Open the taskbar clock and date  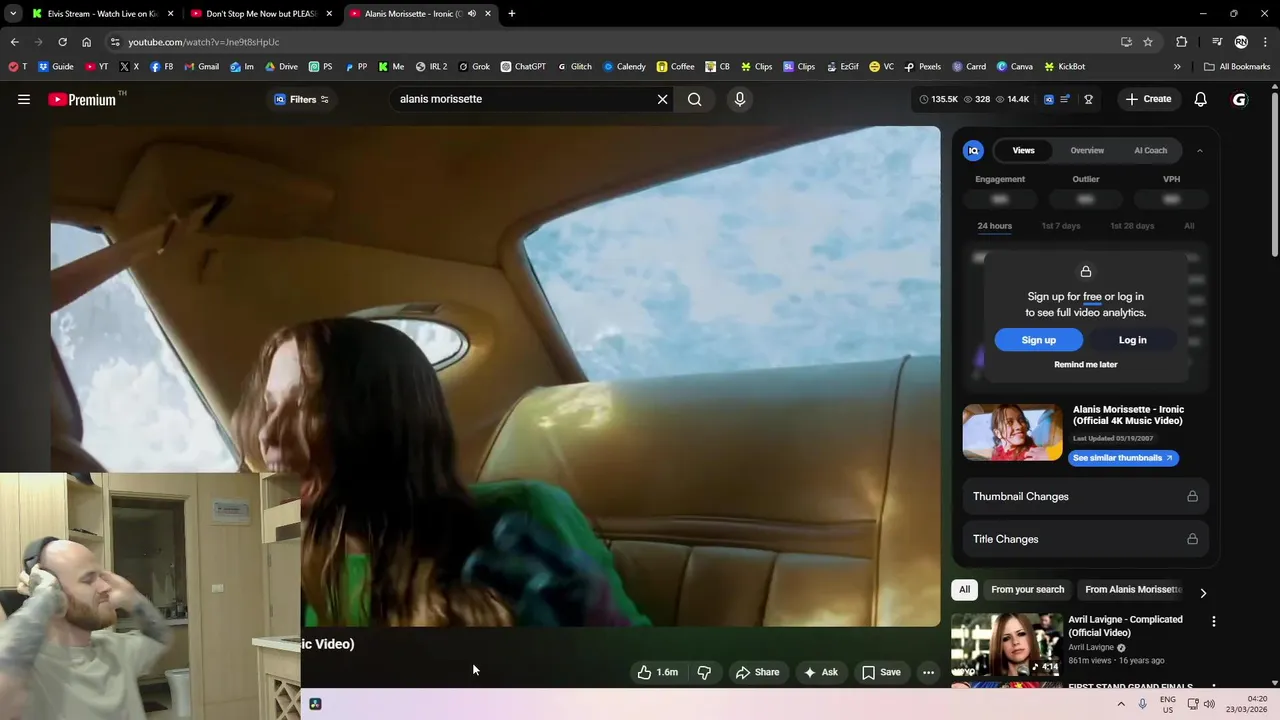click(x=1247, y=704)
